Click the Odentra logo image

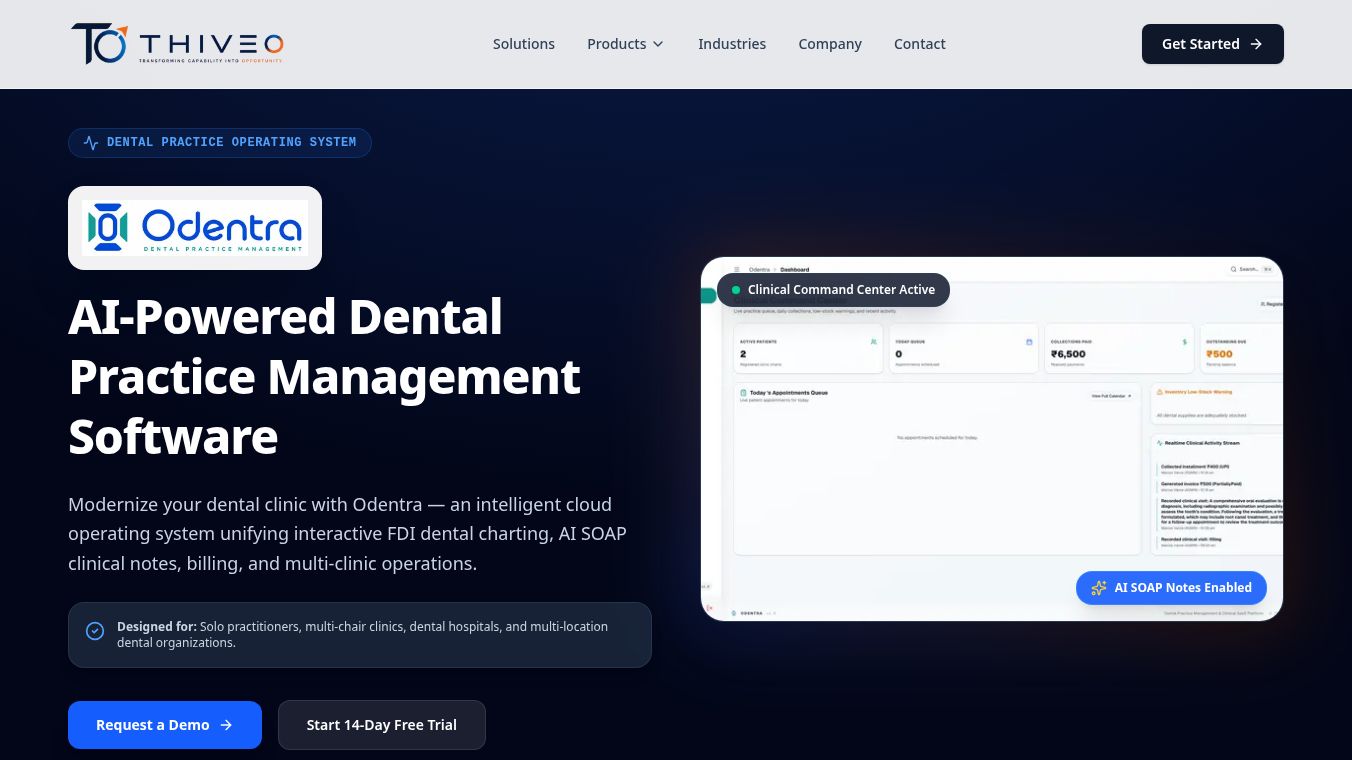click(x=195, y=228)
